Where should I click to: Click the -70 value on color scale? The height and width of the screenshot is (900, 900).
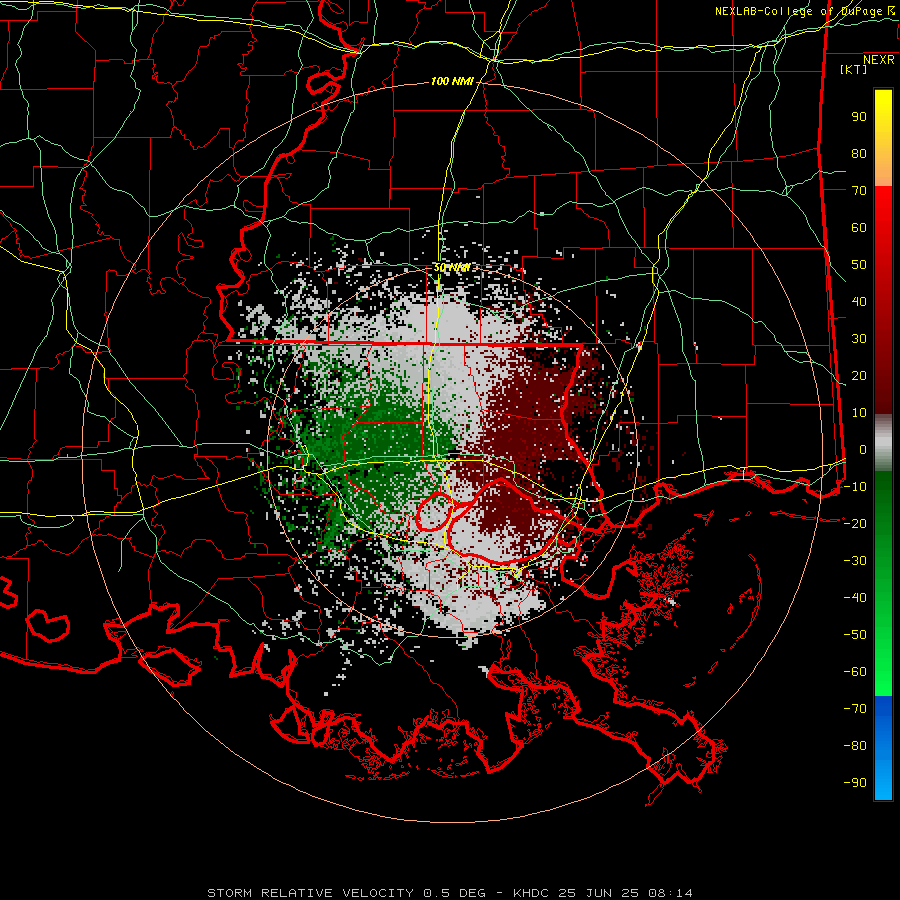(x=855, y=709)
